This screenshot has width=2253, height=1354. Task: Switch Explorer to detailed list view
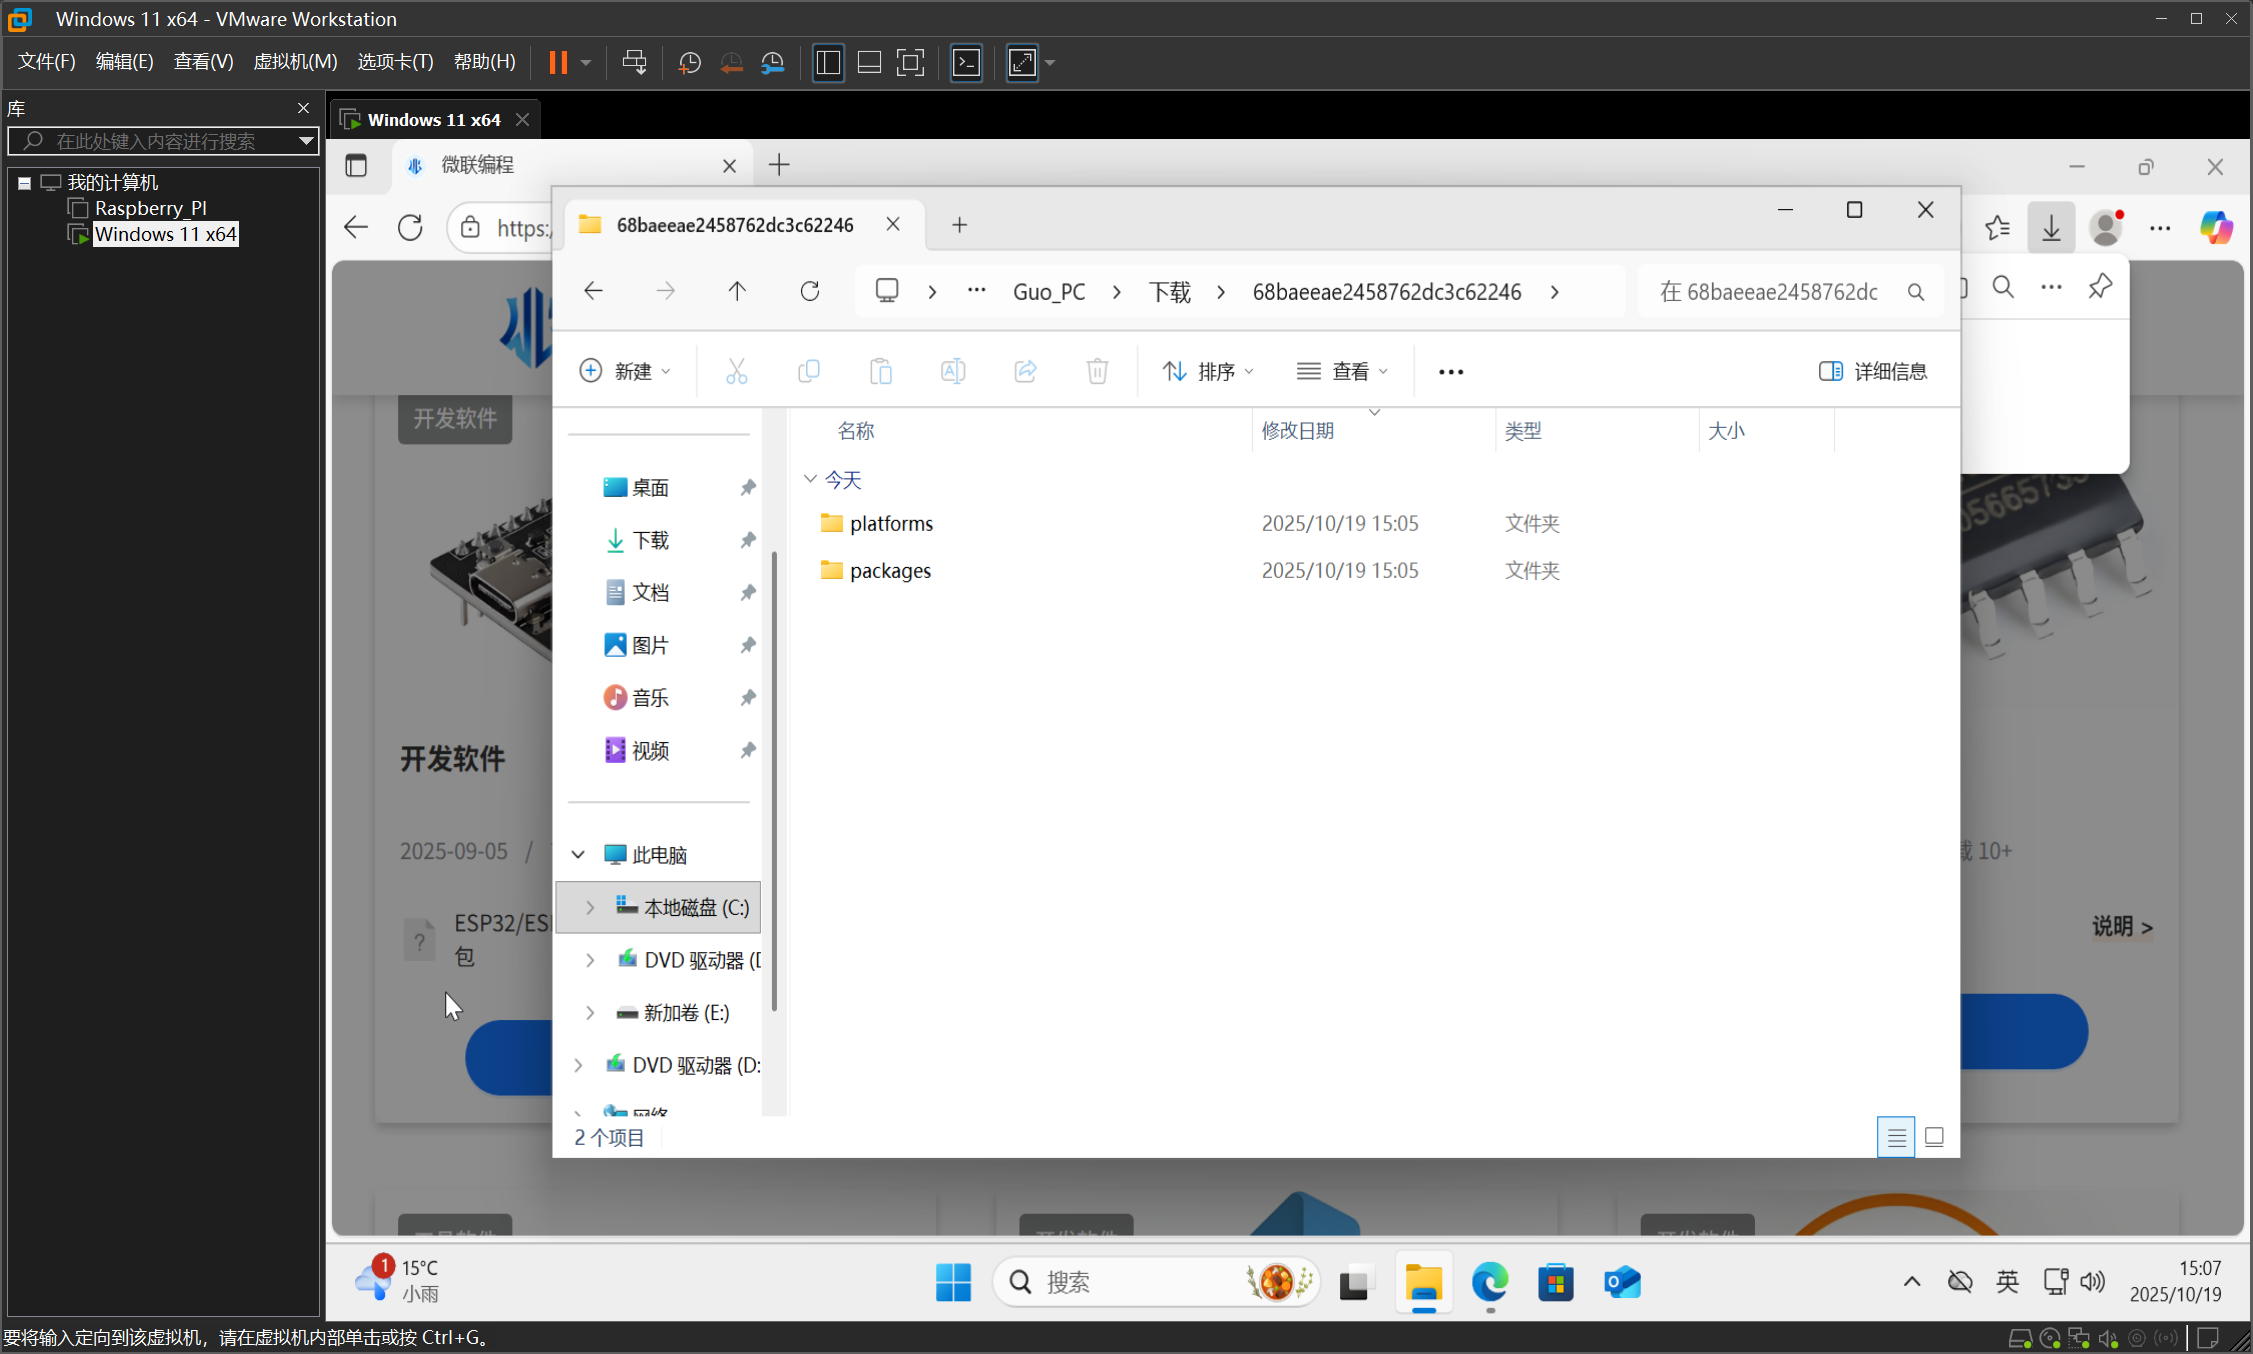(x=1896, y=1136)
